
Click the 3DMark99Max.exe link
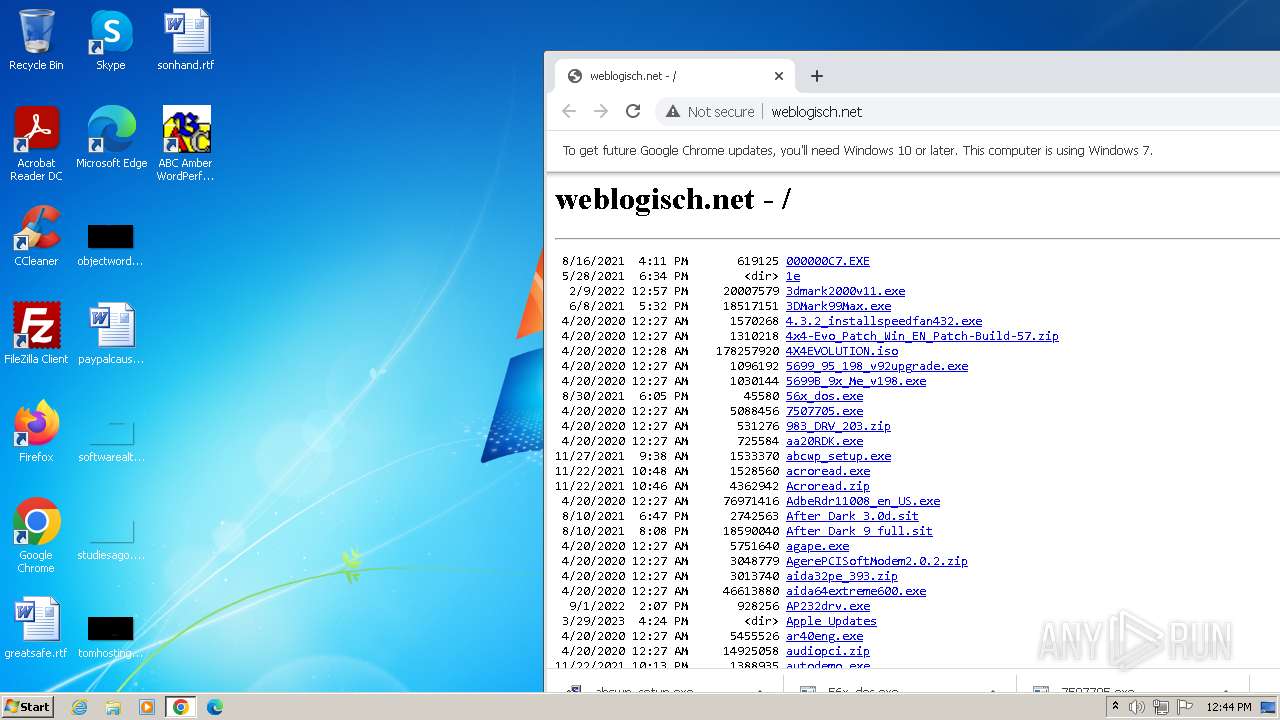point(838,306)
